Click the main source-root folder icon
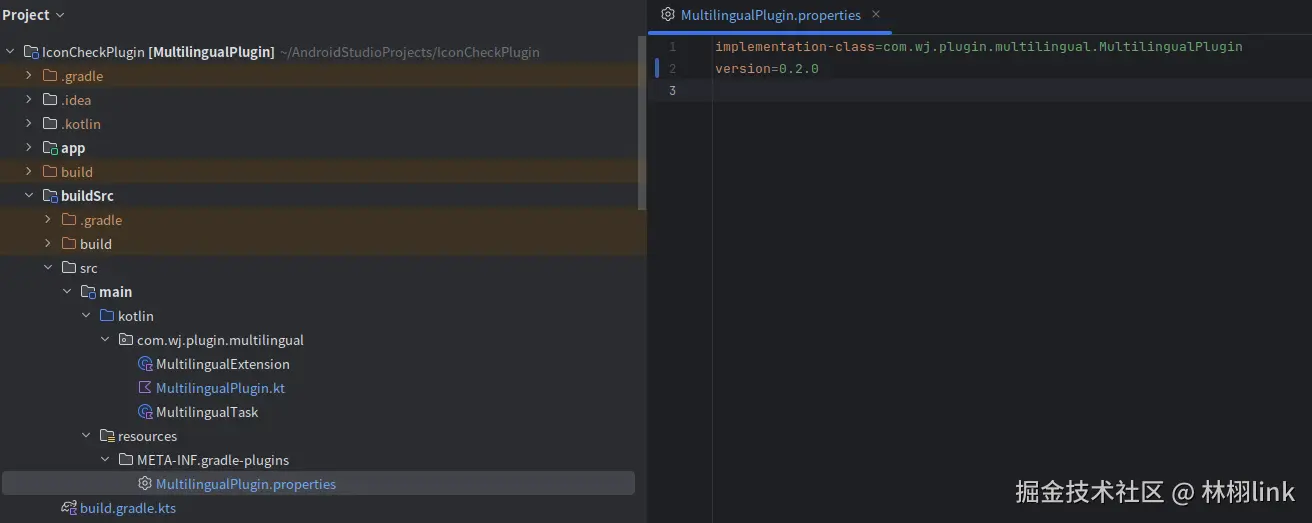 [88, 292]
